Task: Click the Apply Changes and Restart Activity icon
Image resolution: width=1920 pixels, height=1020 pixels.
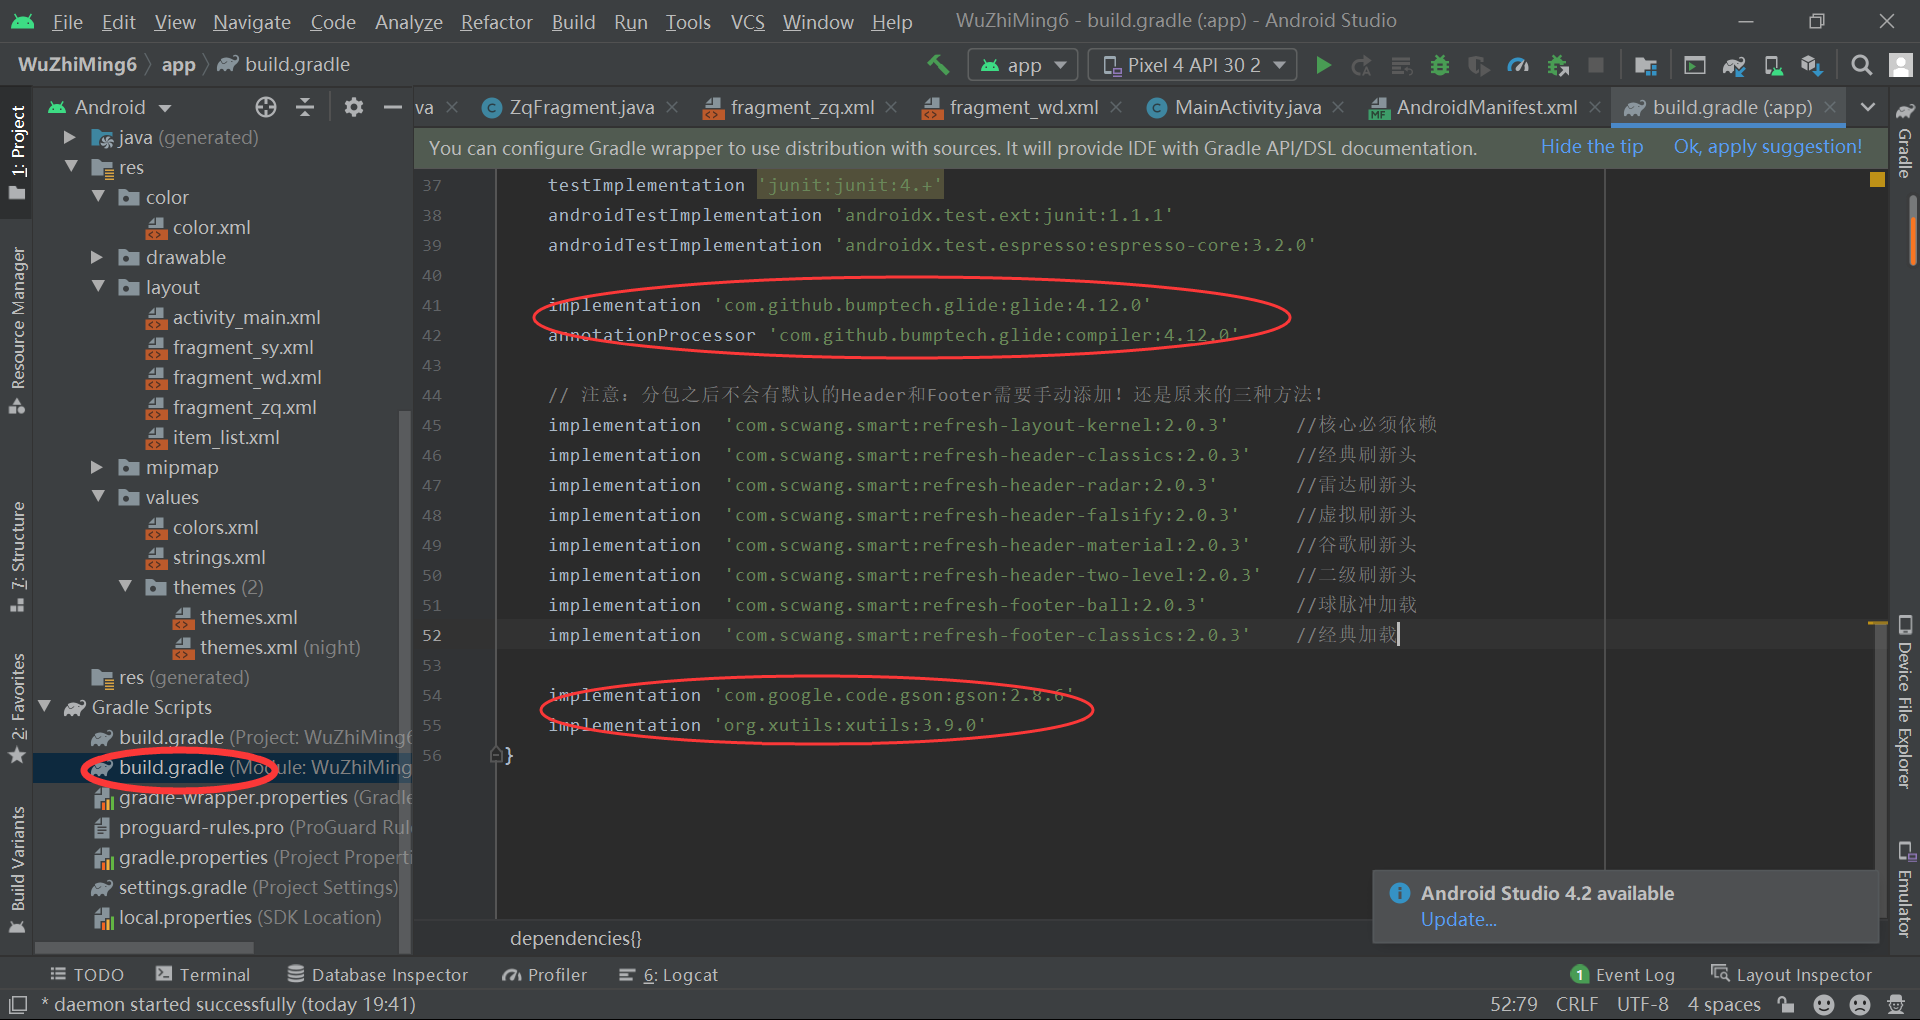Action: pyautogui.click(x=1362, y=65)
